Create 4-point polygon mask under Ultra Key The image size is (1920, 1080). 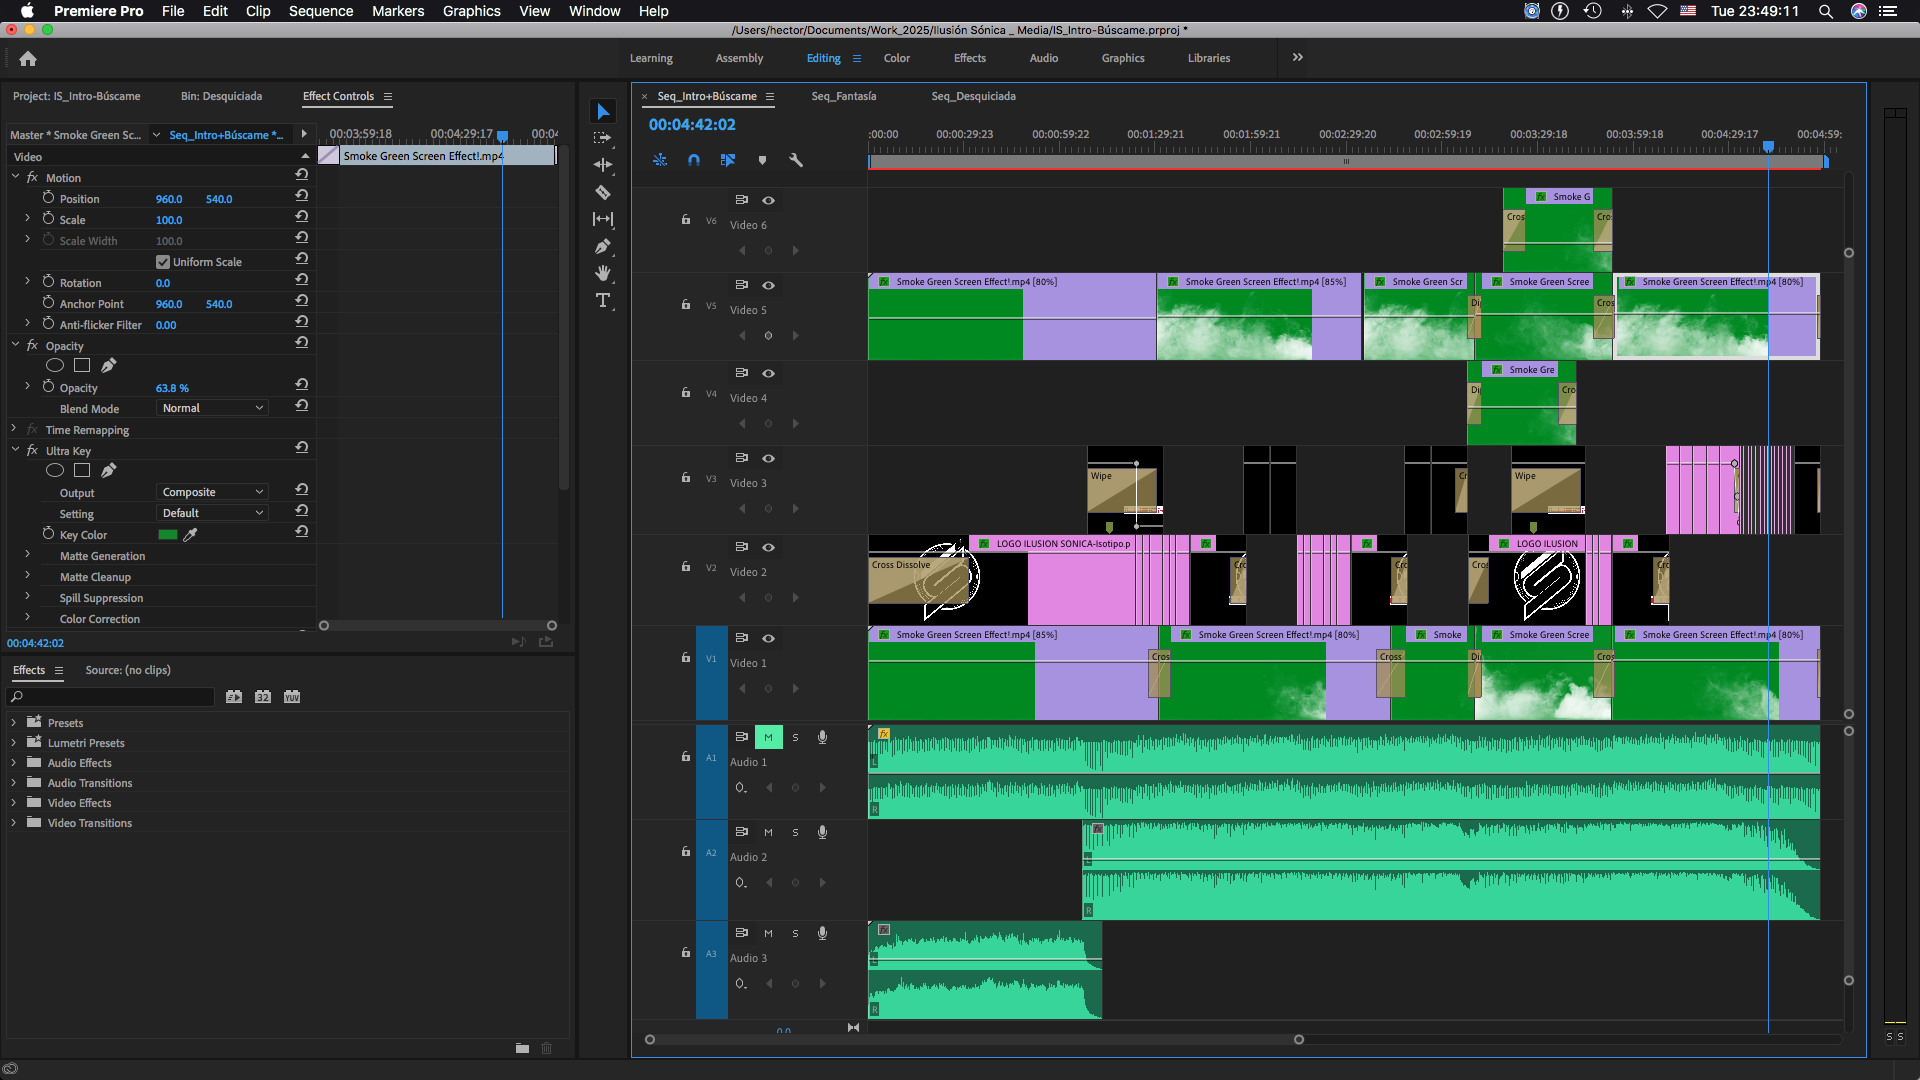82,471
